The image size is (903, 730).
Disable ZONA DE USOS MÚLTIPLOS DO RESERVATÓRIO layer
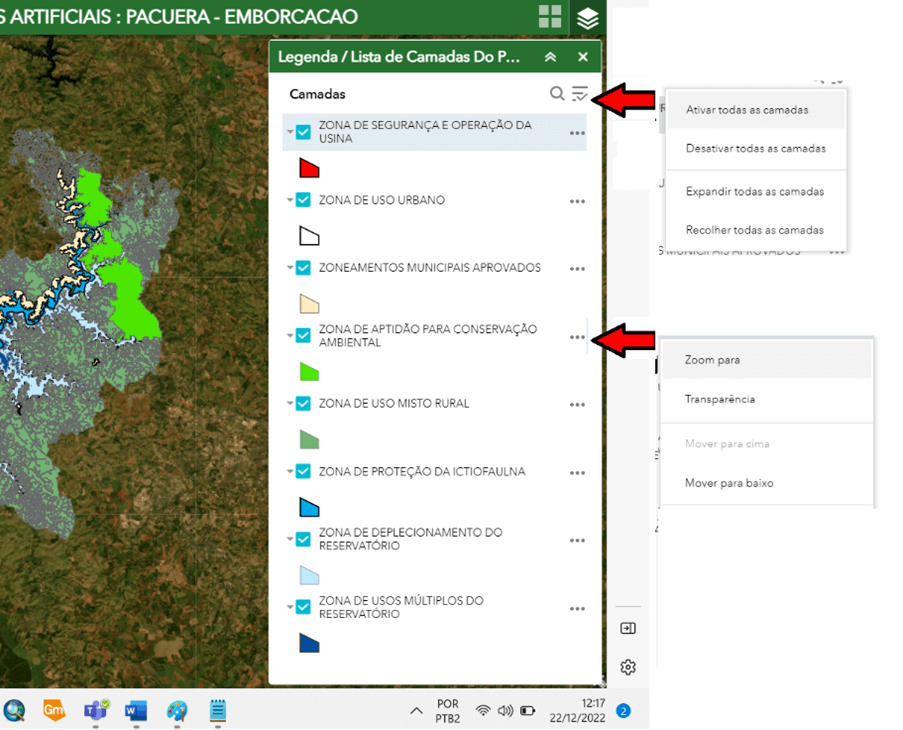click(304, 607)
